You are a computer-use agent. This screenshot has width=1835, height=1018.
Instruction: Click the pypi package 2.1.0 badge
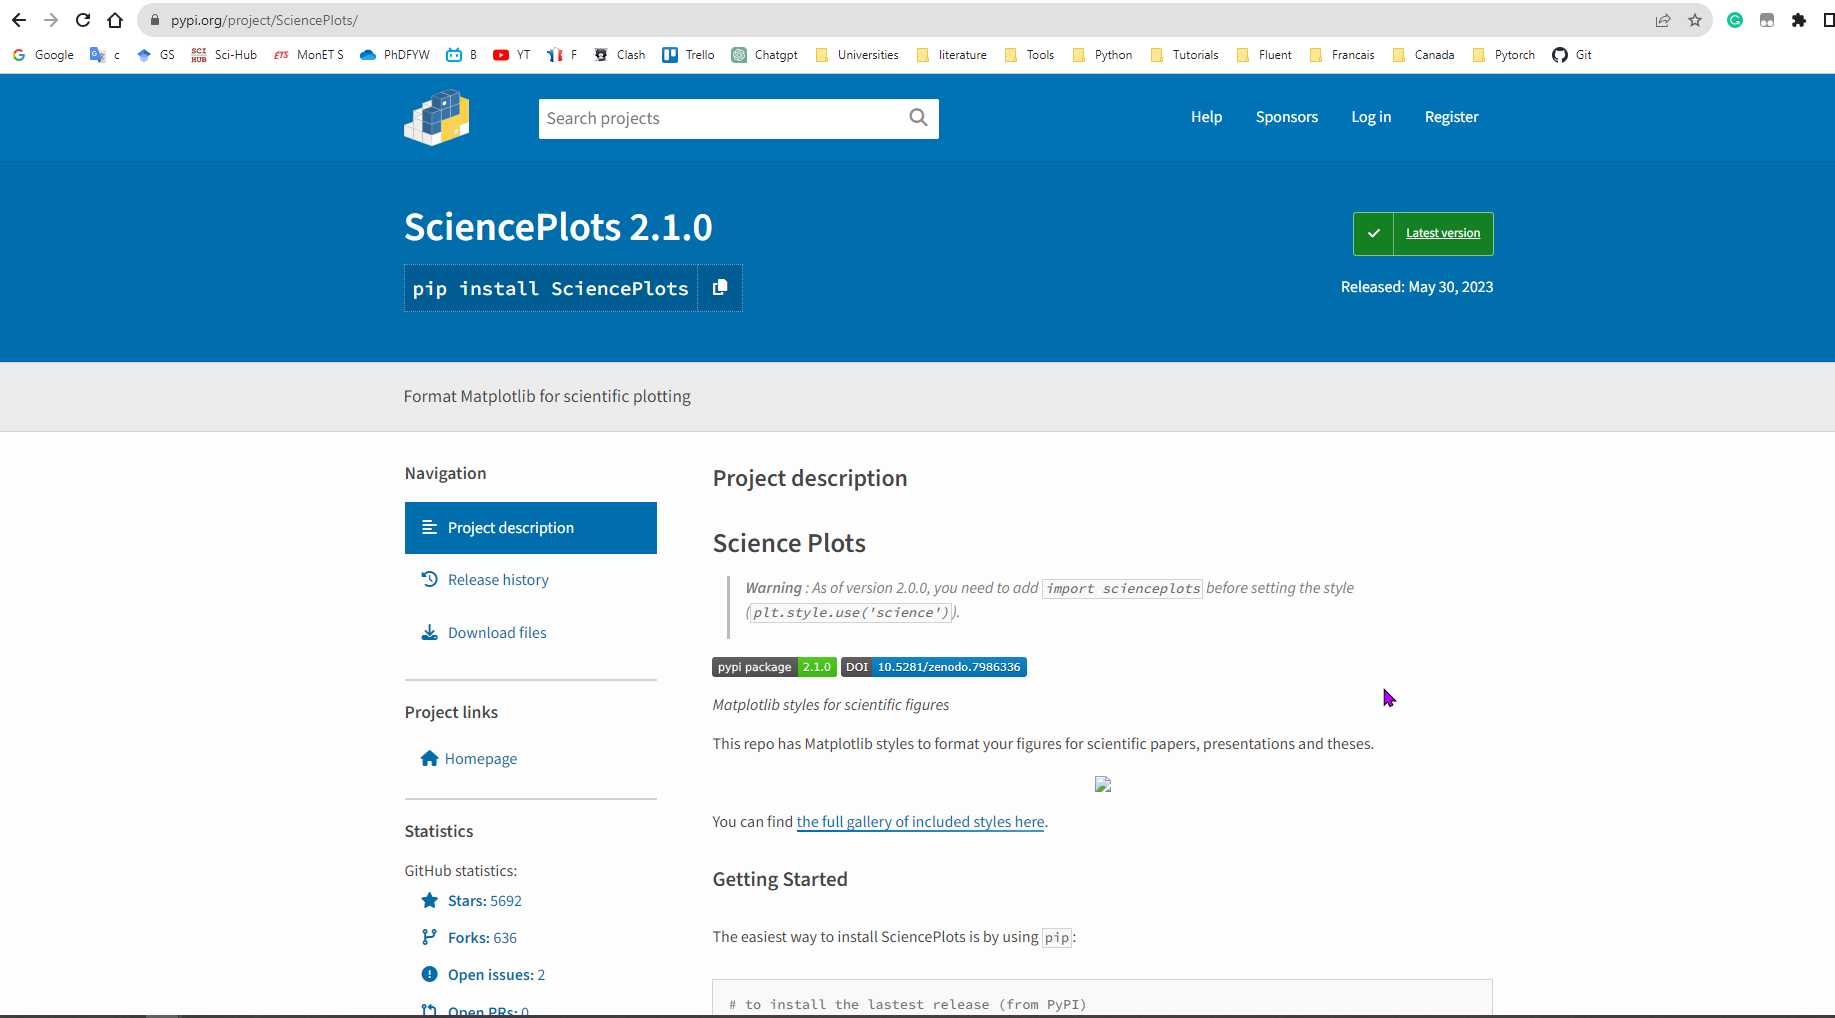pyautogui.click(x=774, y=667)
